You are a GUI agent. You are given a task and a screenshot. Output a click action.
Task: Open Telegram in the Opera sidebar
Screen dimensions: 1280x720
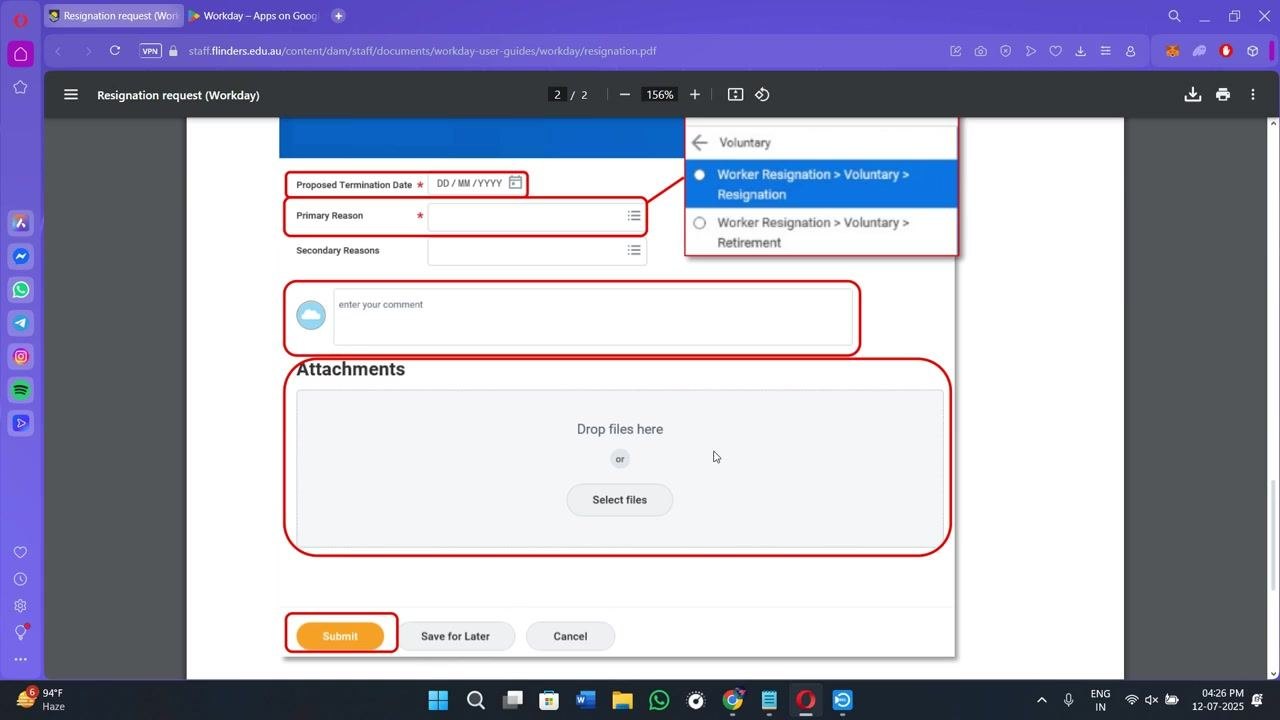(x=21, y=323)
